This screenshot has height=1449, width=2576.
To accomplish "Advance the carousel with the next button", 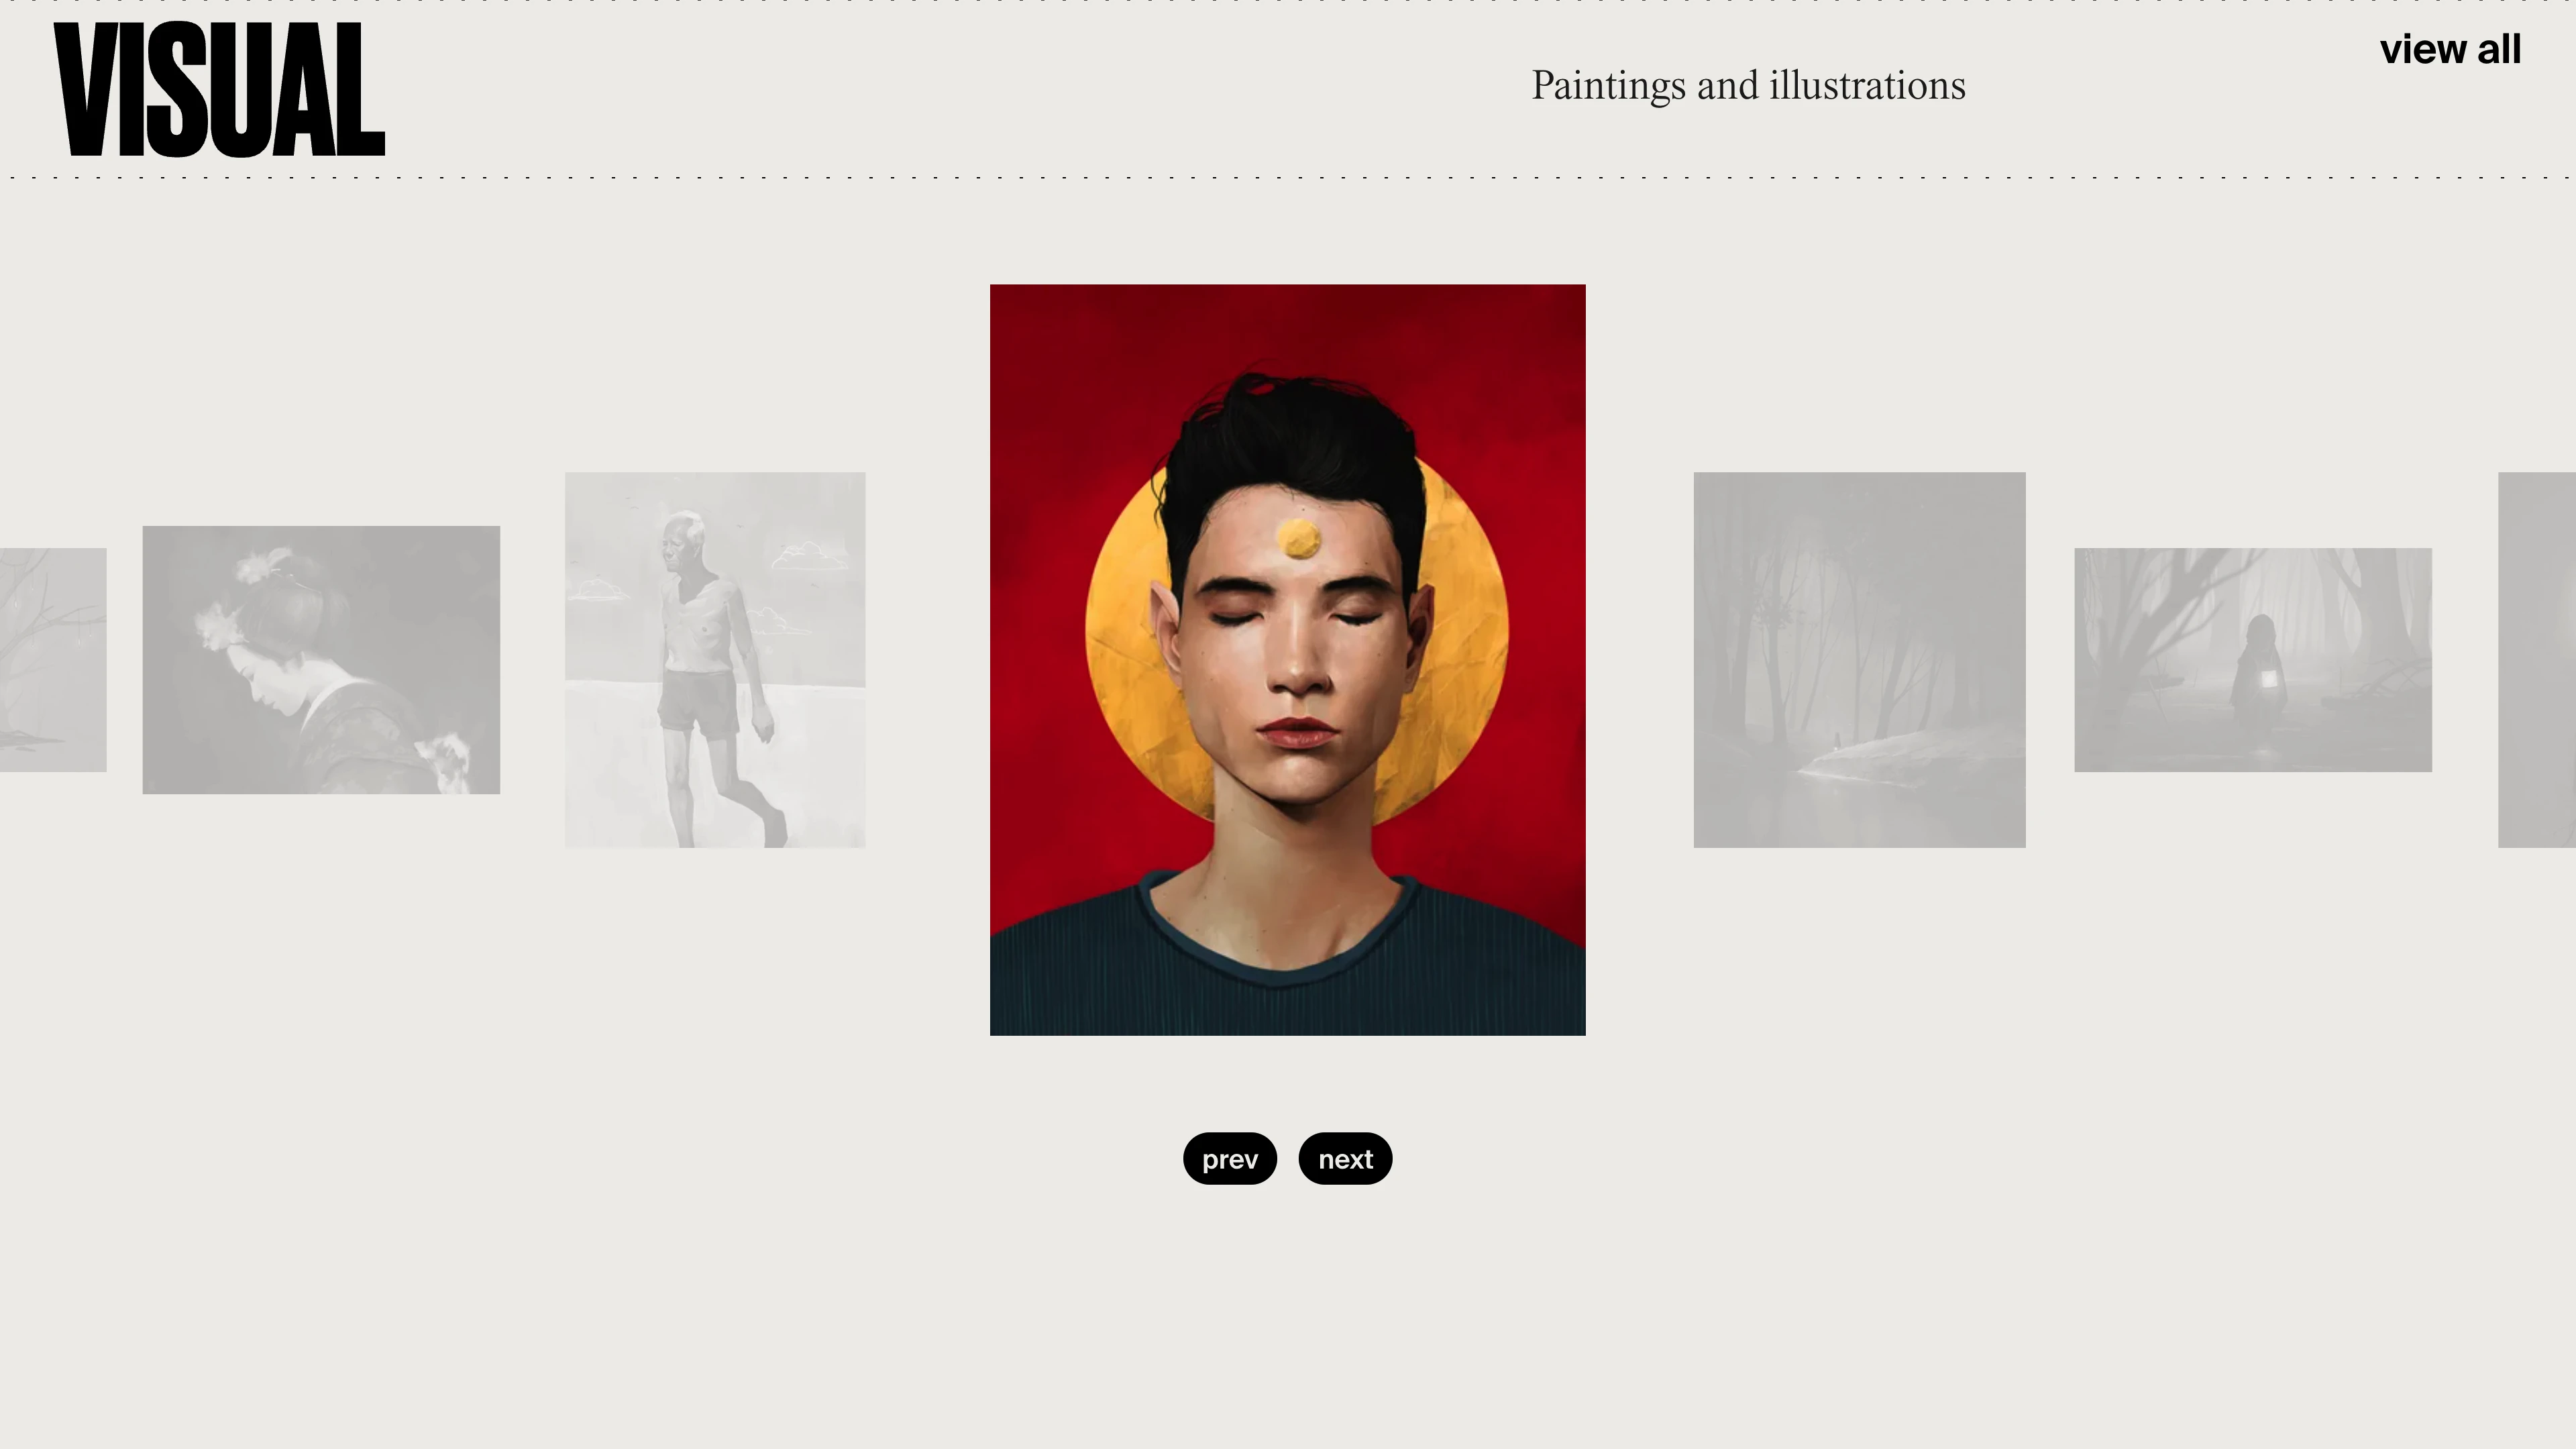I will pyautogui.click(x=1345, y=1159).
